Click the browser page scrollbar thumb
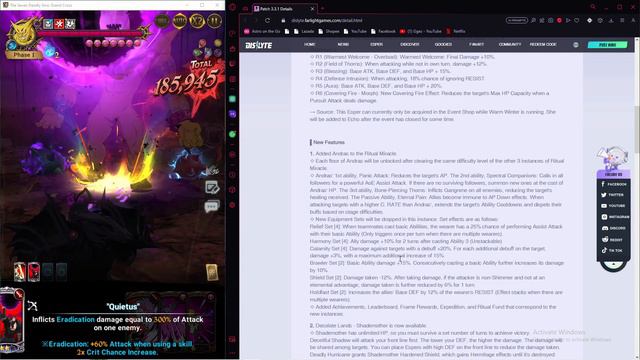This screenshot has height=360, width=640. click(637, 129)
